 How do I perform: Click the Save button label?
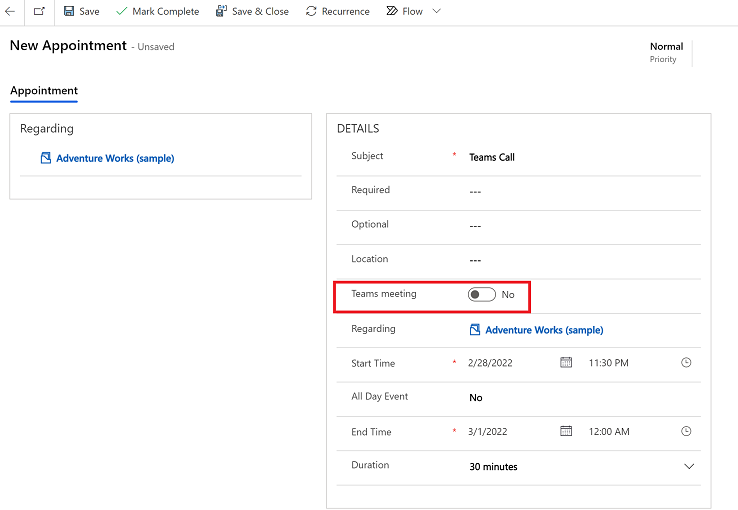click(x=89, y=11)
